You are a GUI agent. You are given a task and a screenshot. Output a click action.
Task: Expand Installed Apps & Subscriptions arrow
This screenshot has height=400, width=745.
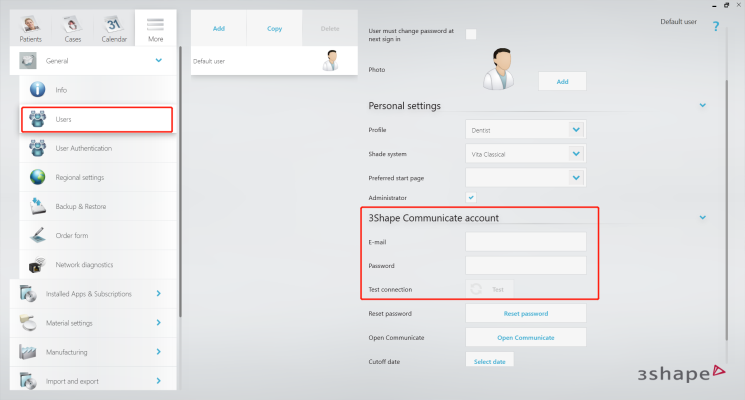(159, 294)
